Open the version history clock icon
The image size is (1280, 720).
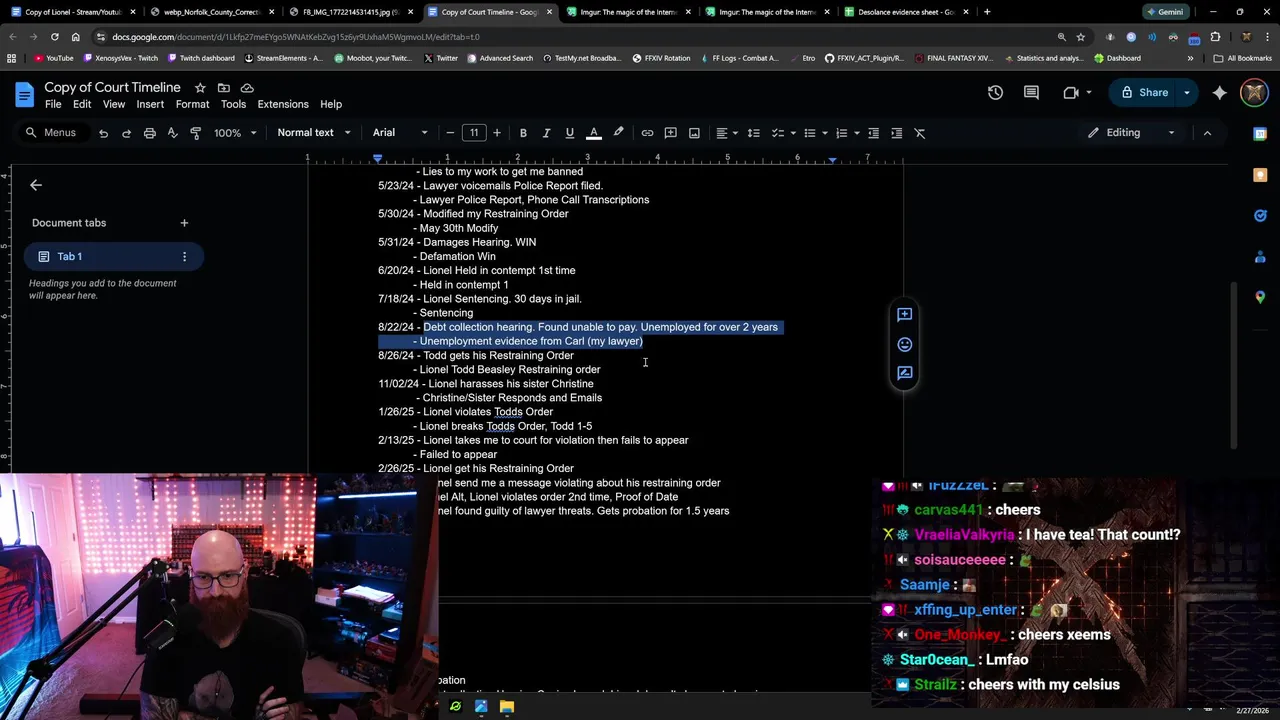click(x=995, y=93)
